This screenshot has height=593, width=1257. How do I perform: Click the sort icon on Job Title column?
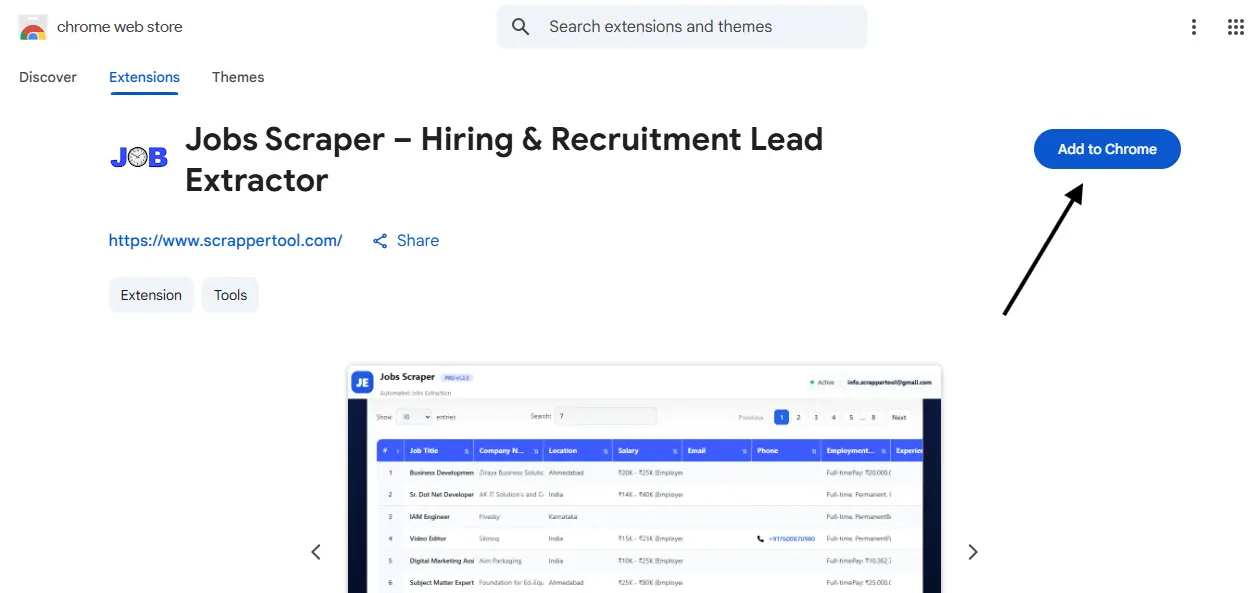click(466, 450)
